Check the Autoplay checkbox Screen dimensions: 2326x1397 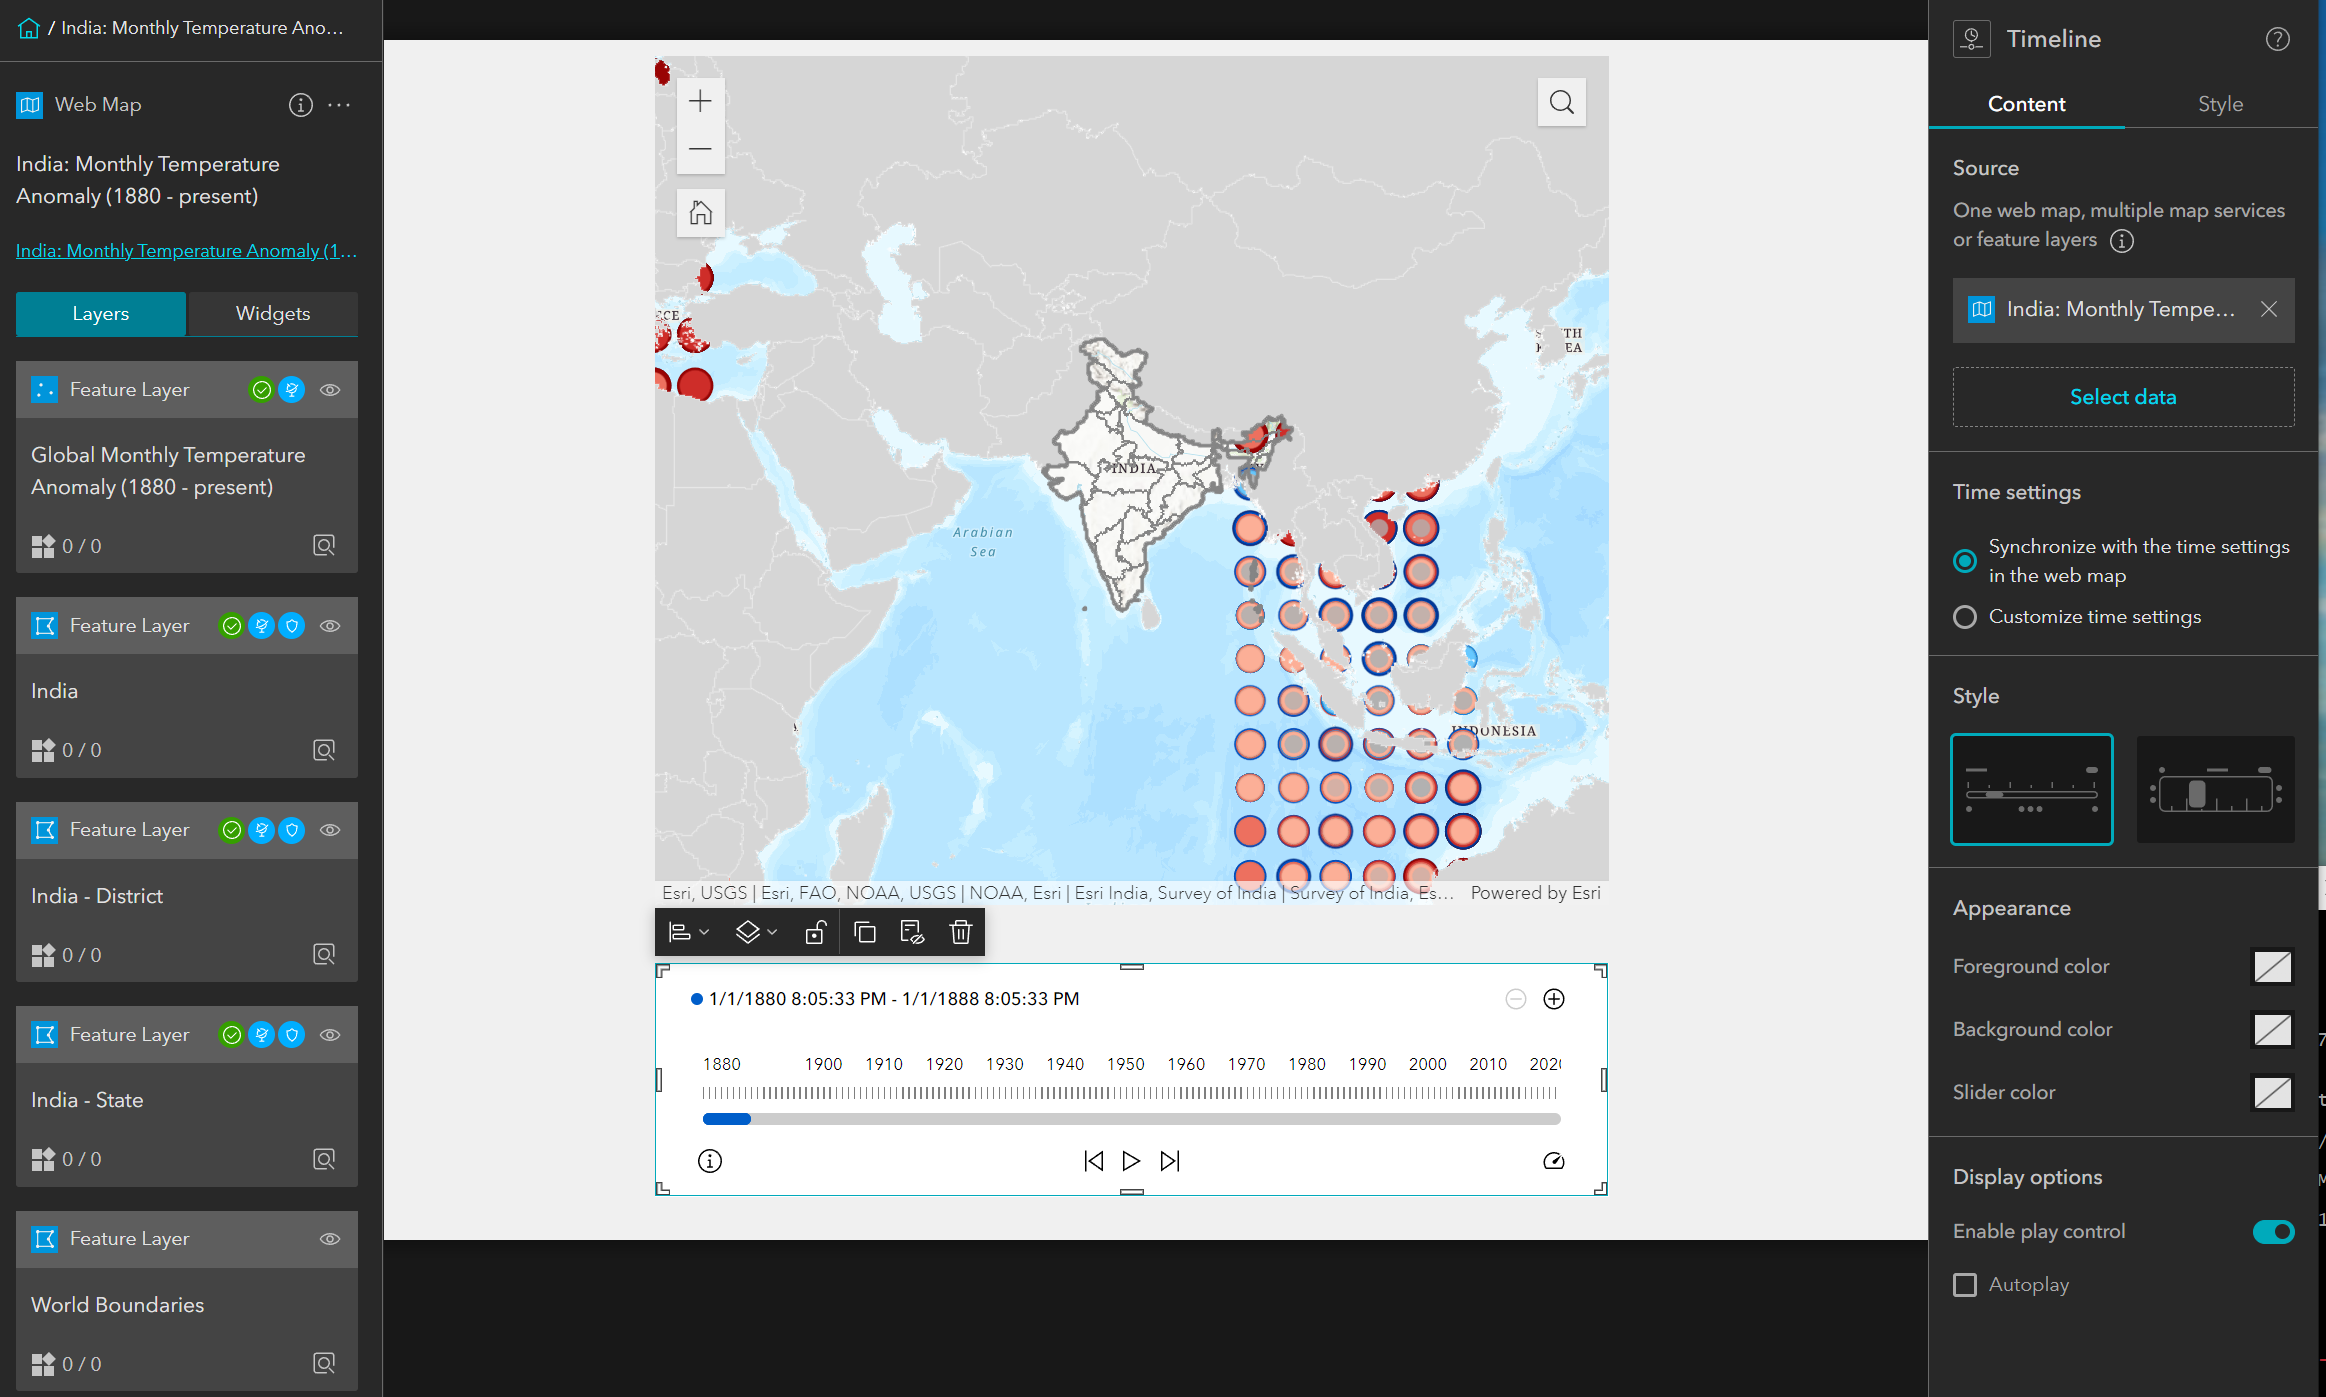pyautogui.click(x=1965, y=1284)
